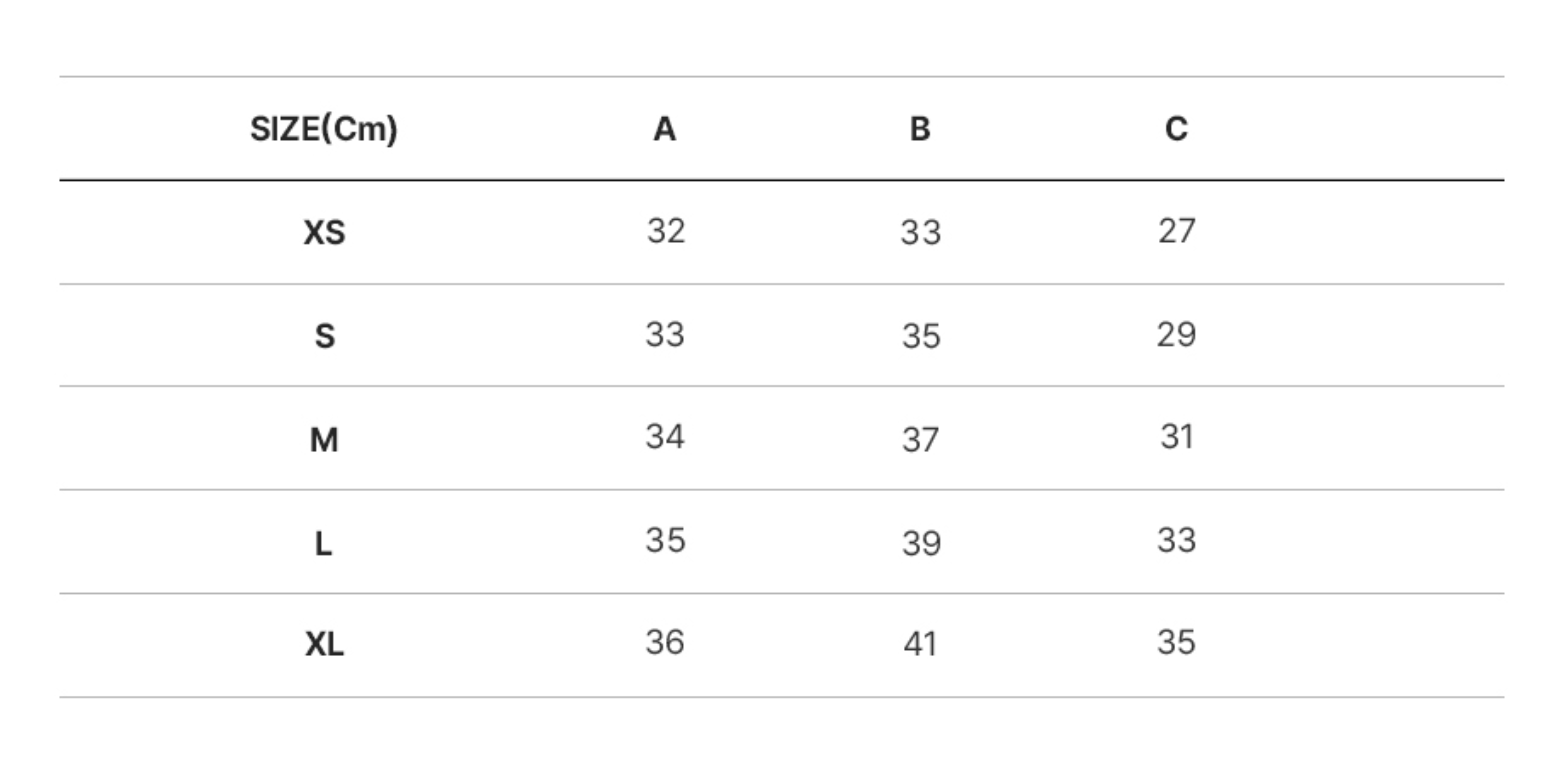Select M row C value 31

click(x=1177, y=437)
